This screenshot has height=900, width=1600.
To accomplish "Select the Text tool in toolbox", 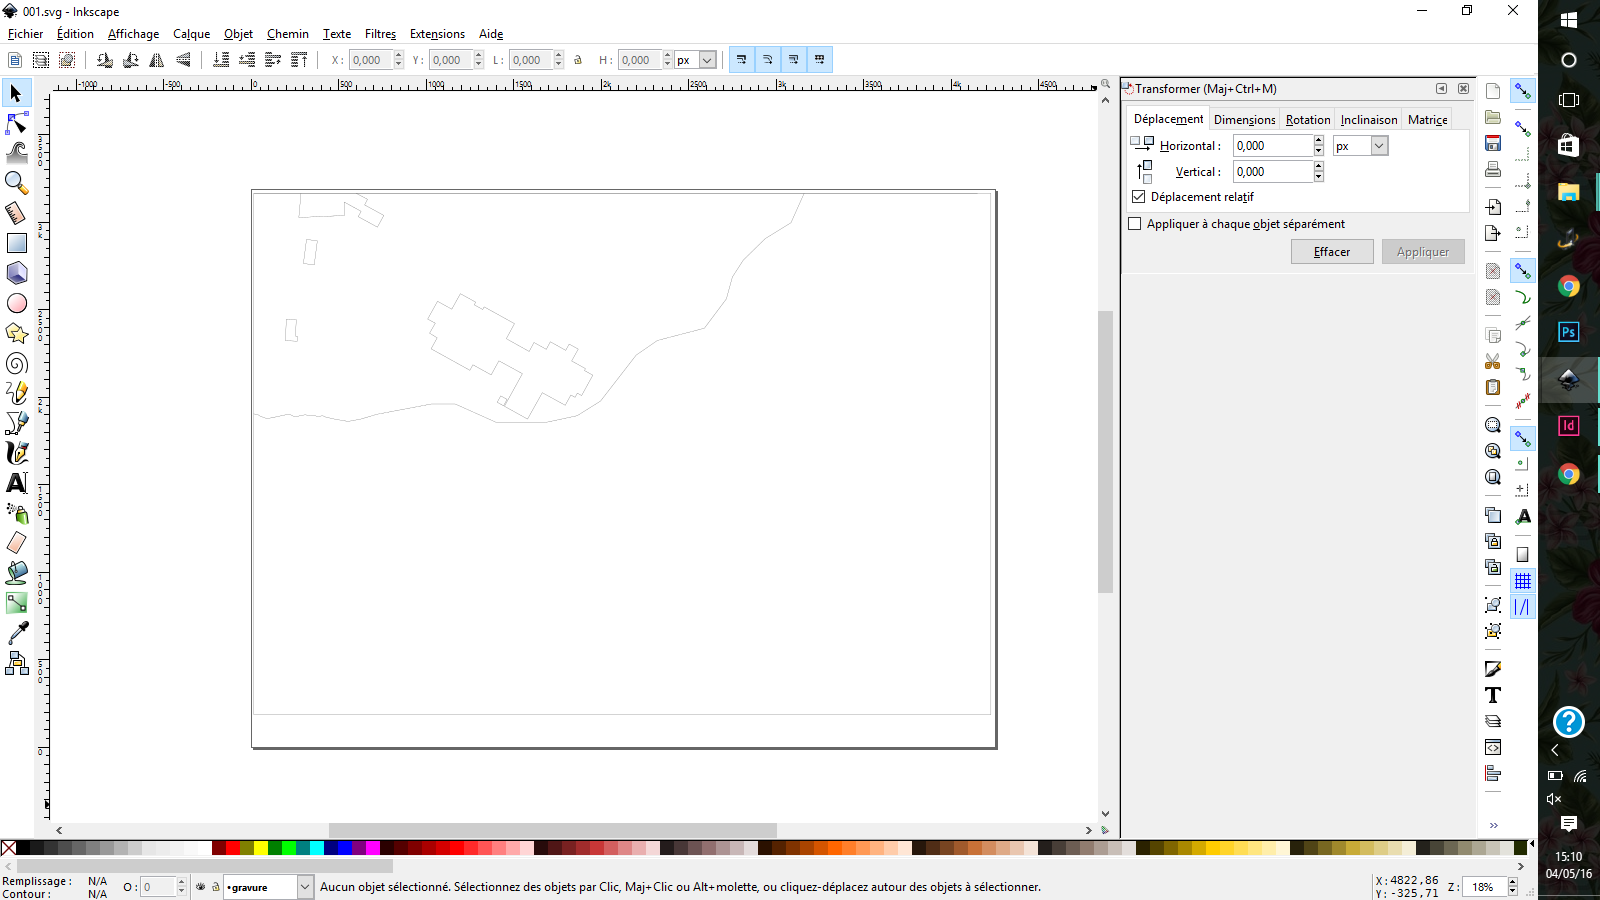I will pyautogui.click(x=17, y=483).
